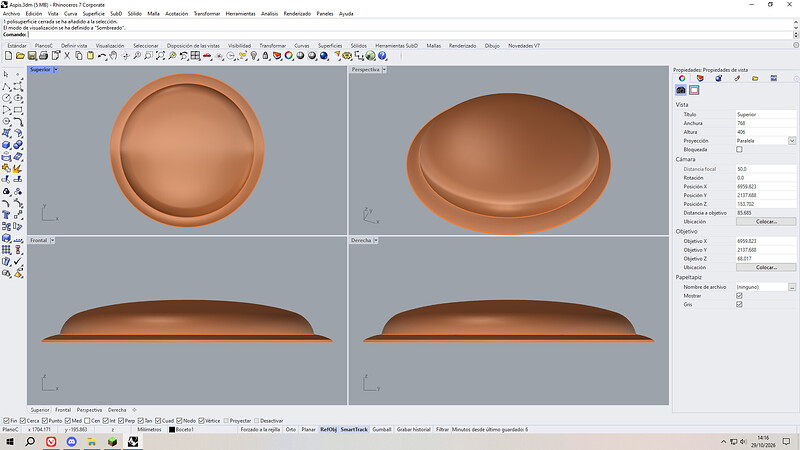Click the Colocar button under Objetivo
This screenshot has height=450, width=800.
tap(766, 267)
